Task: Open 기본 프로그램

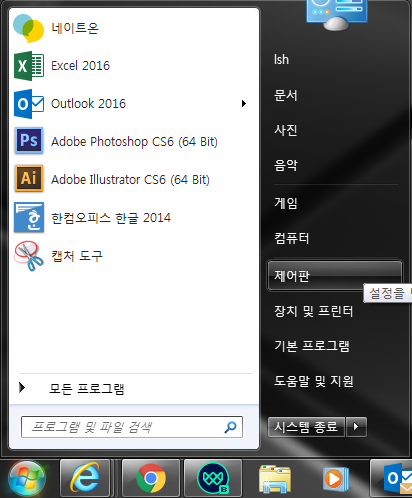Action: coord(312,346)
